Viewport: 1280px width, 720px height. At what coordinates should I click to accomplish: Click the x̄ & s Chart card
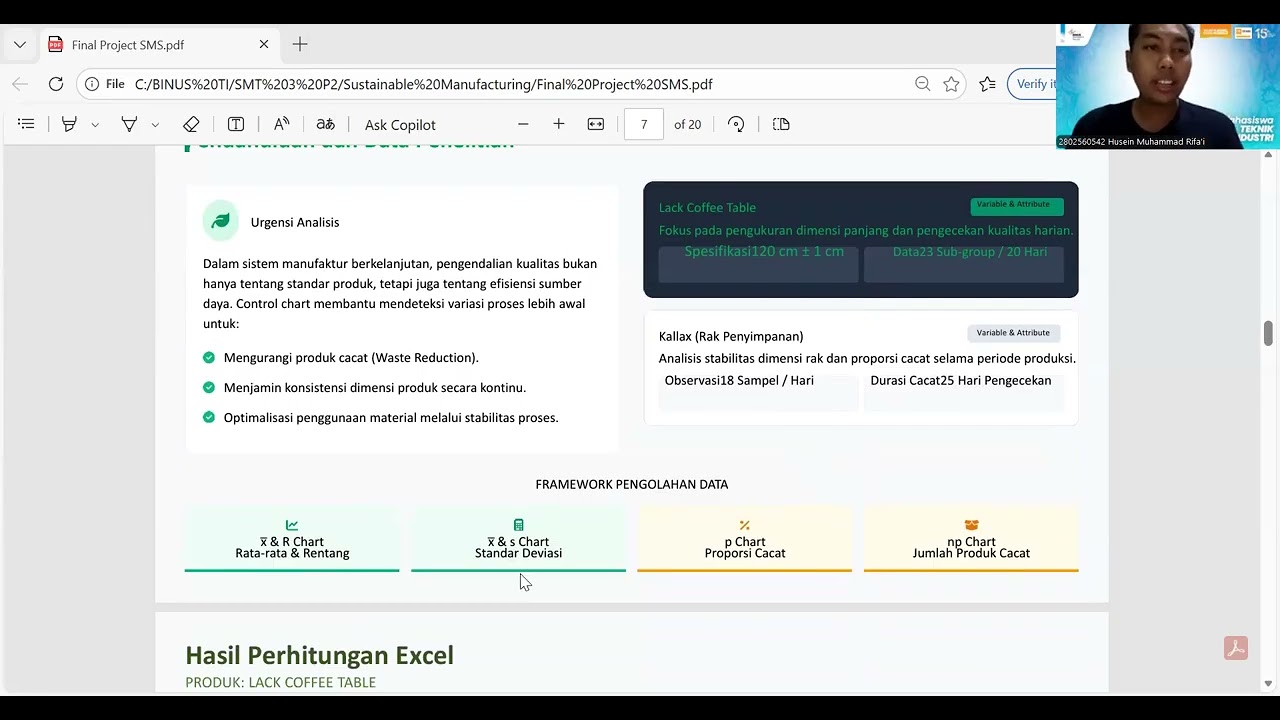pos(518,540)
